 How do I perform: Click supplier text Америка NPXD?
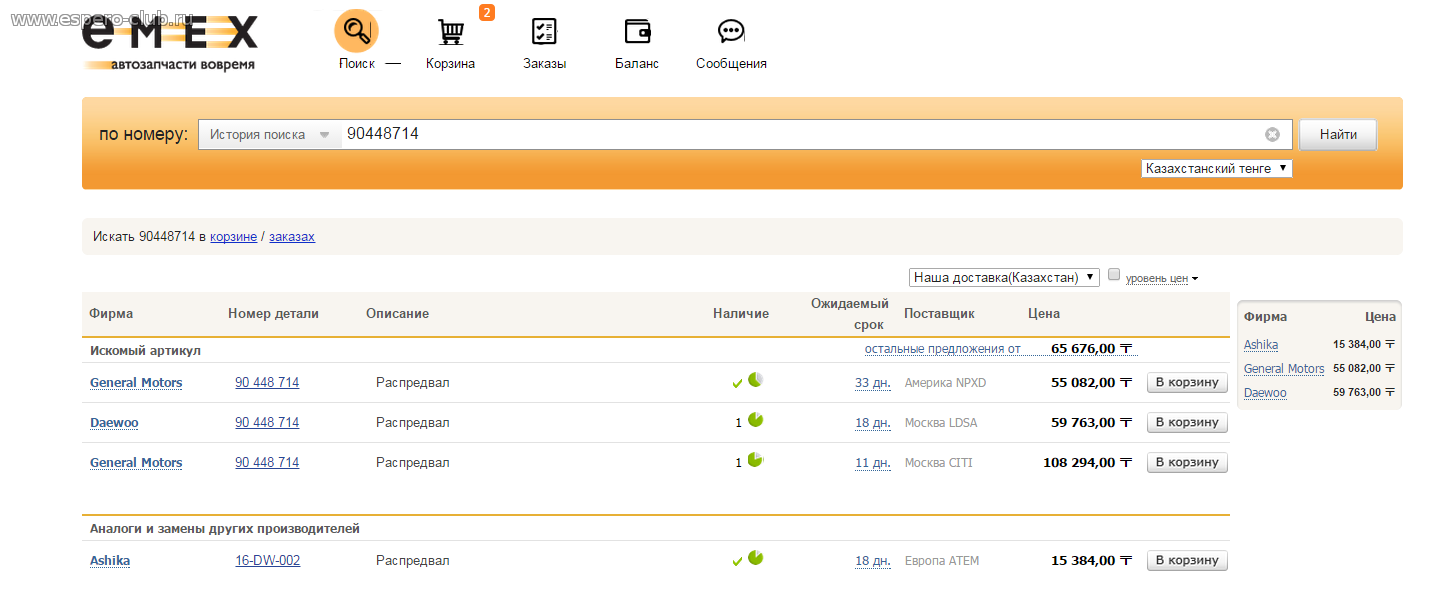(945, 383)
